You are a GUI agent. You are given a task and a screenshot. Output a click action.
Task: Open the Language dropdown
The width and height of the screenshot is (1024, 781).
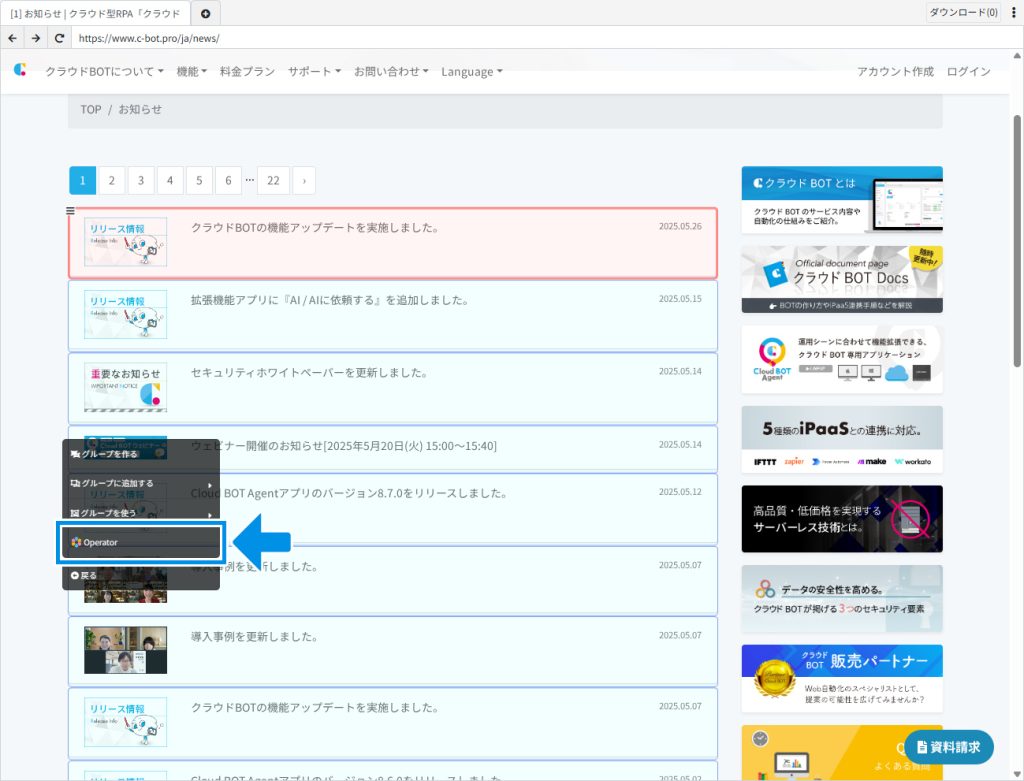[472, 71]
